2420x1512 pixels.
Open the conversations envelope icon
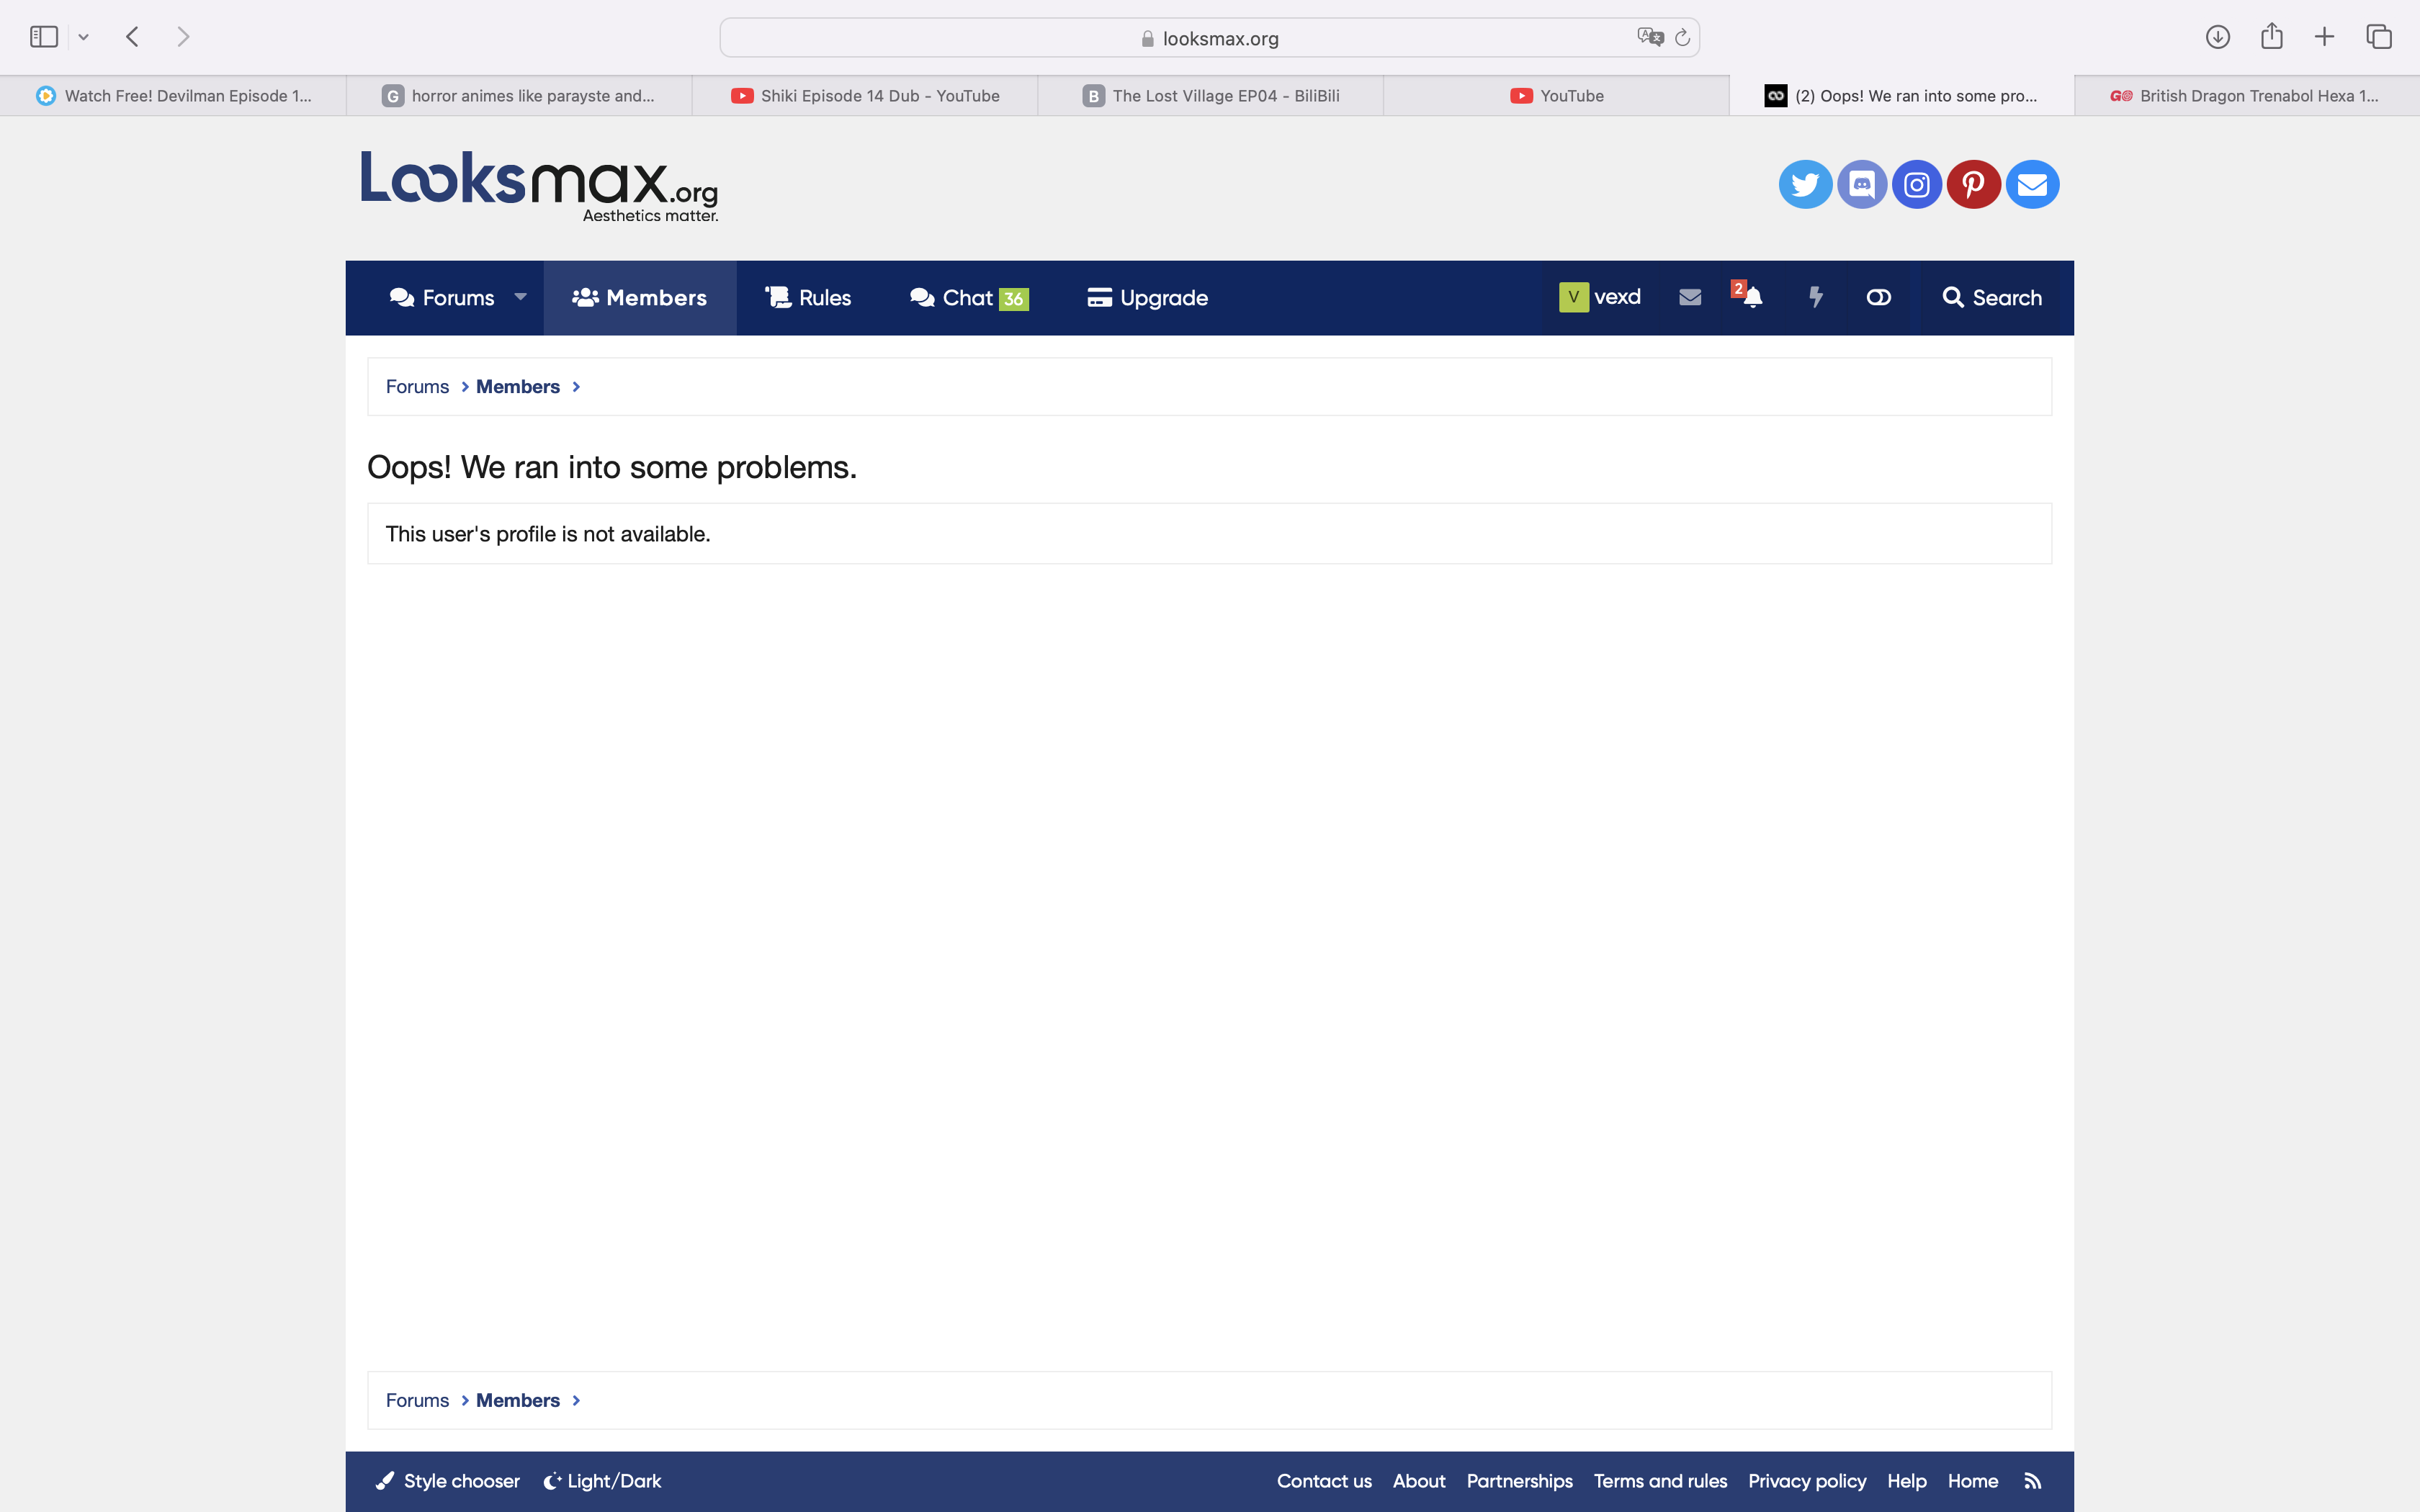point(1690,298)
